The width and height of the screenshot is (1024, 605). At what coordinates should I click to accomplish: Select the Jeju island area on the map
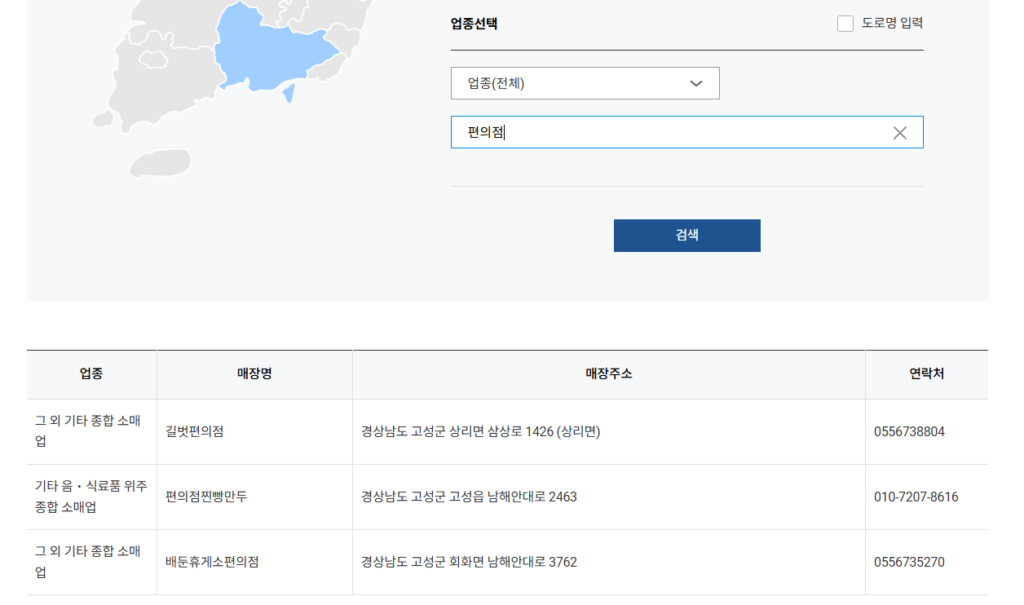[162, 161]
